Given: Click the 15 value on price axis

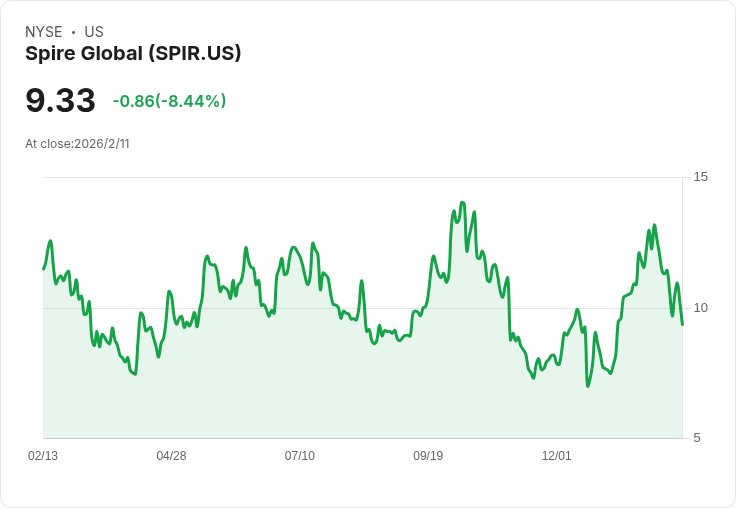Looking at the screenshot, I should coord(700,177).
